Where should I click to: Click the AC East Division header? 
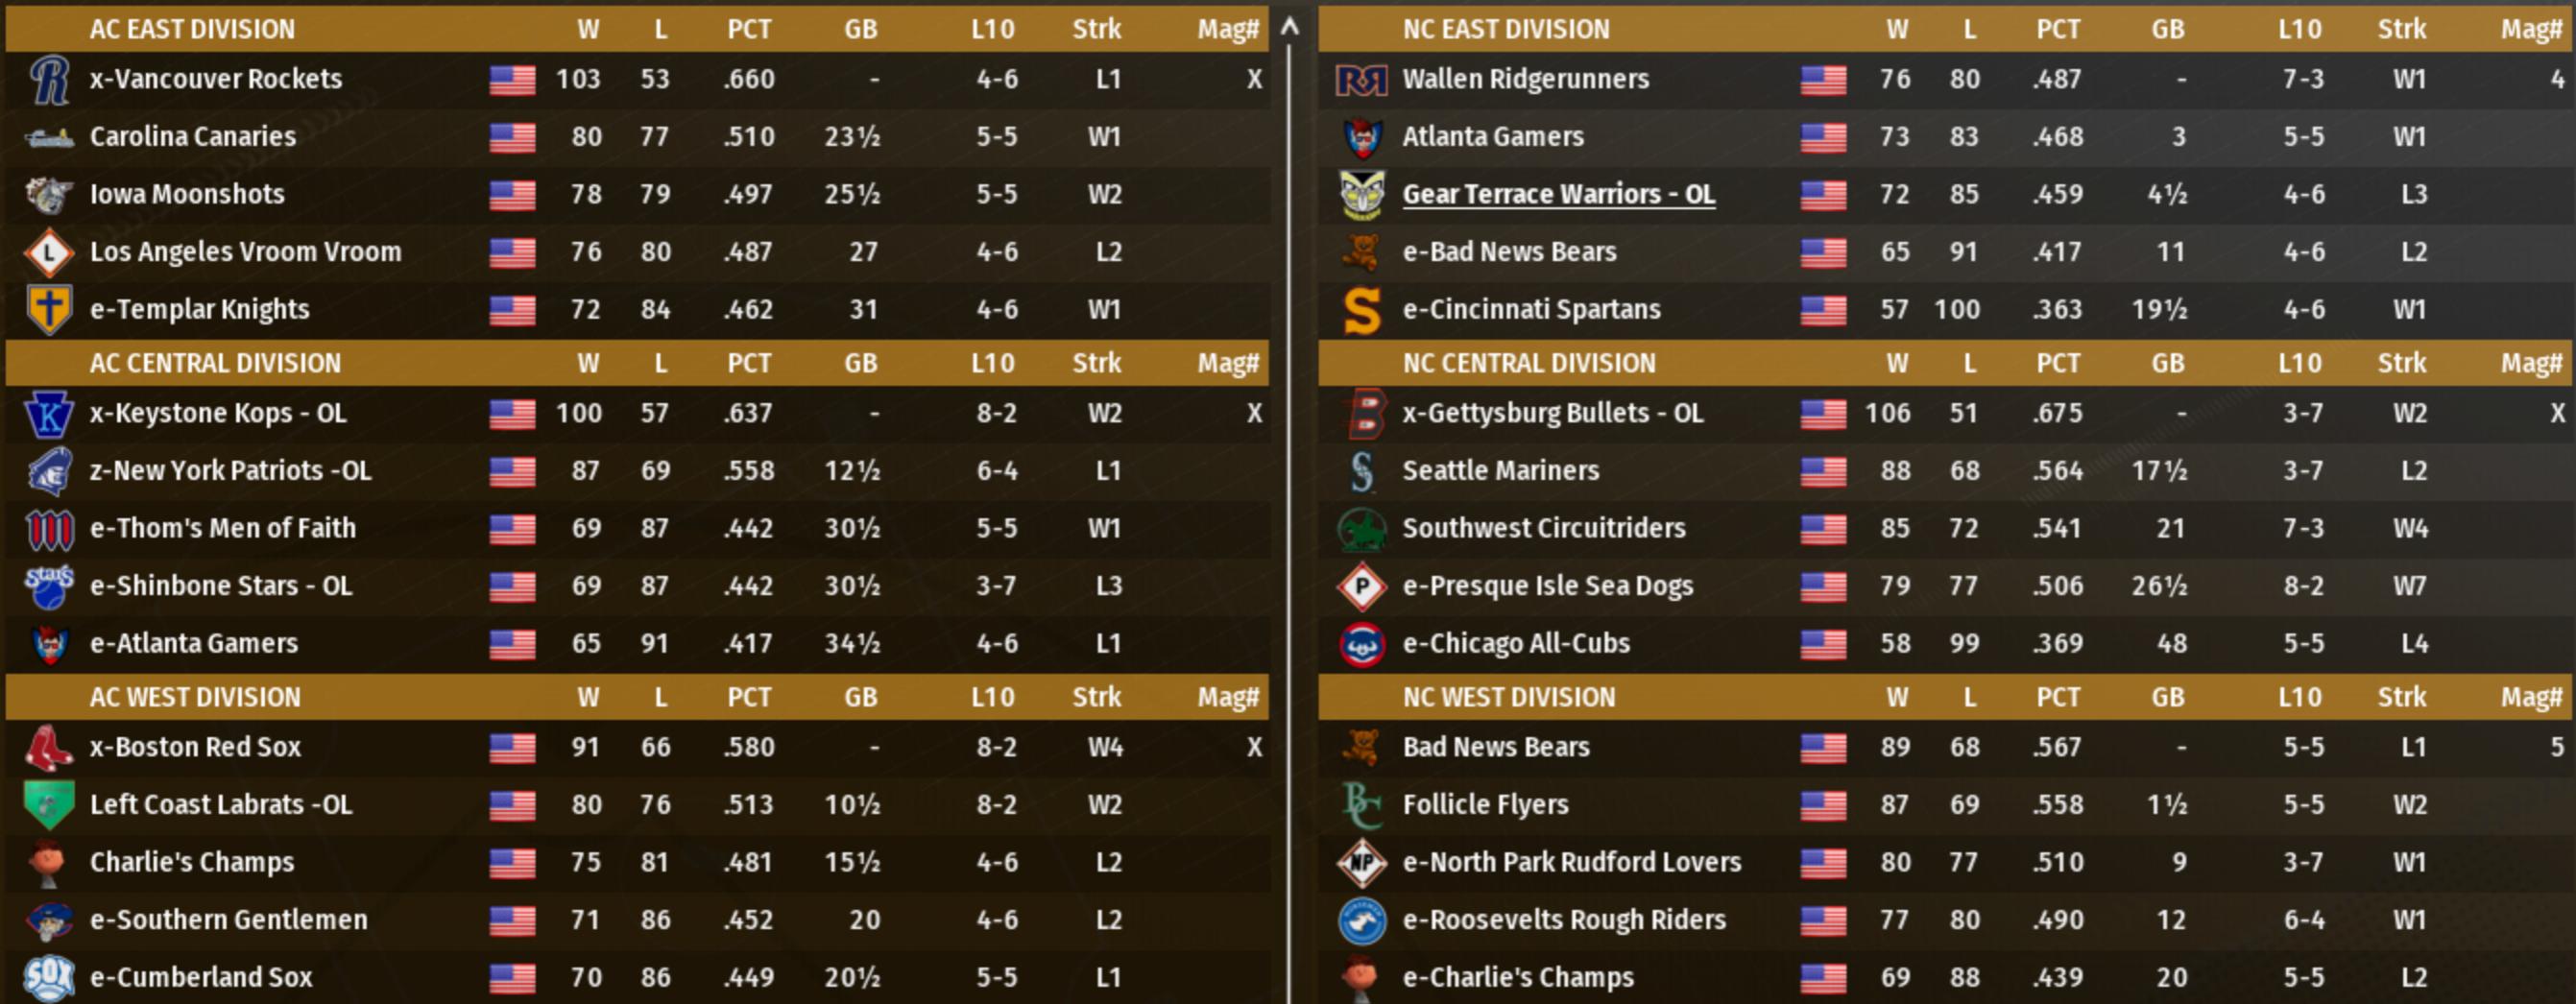(192, 29)
